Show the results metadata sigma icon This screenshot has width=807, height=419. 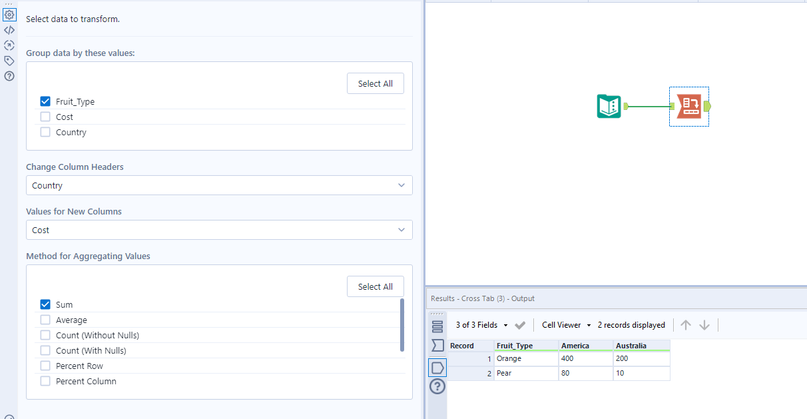(x=437, y=345)
